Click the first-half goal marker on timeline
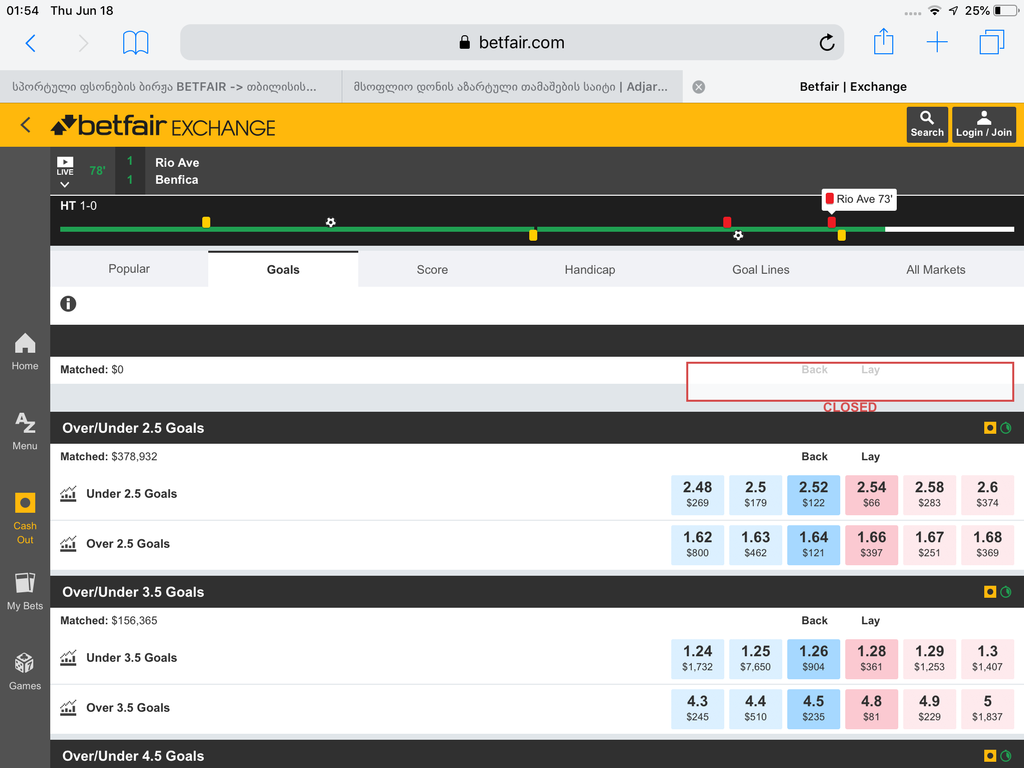Image resolution: width=1024 pixels, height=768 pixels. tap(330, 222)
